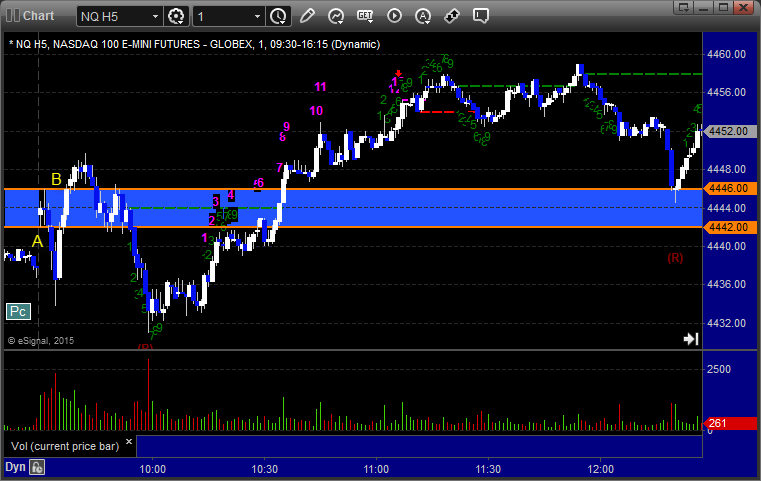Maximize the Chart window

[723, 7]
